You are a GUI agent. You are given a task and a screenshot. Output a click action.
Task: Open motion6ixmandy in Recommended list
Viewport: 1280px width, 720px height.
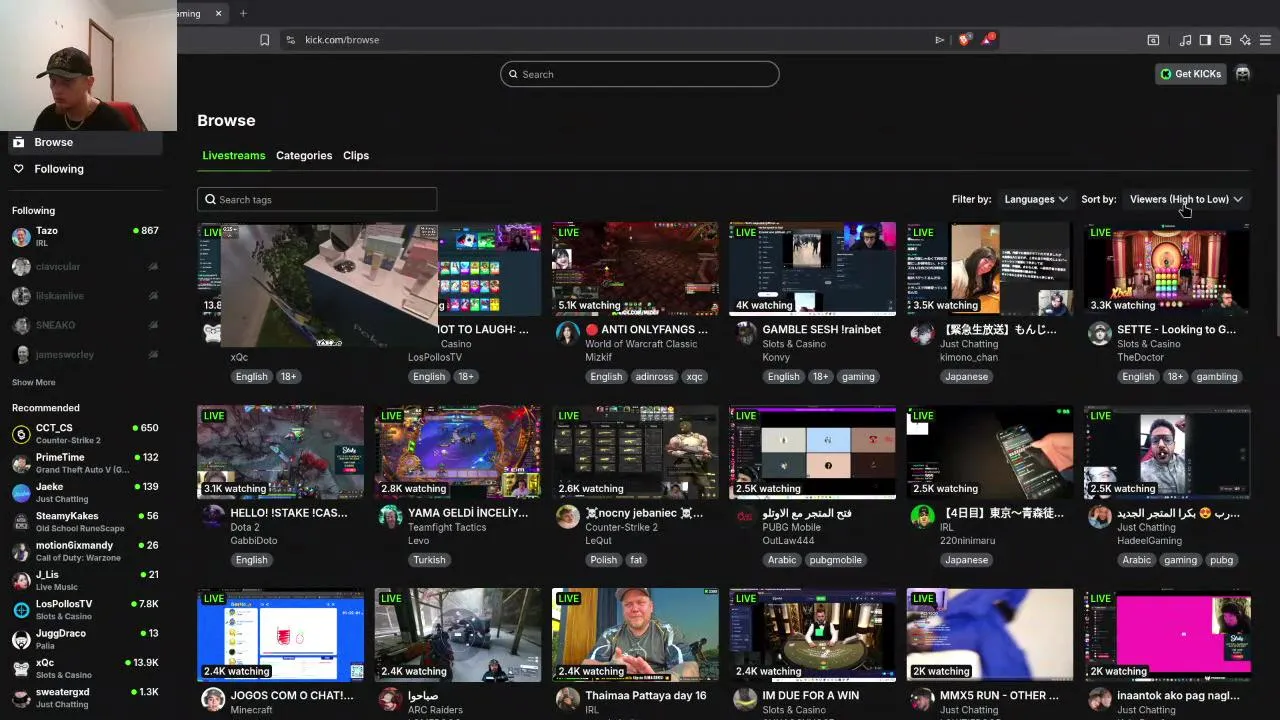tap(85, 551)
